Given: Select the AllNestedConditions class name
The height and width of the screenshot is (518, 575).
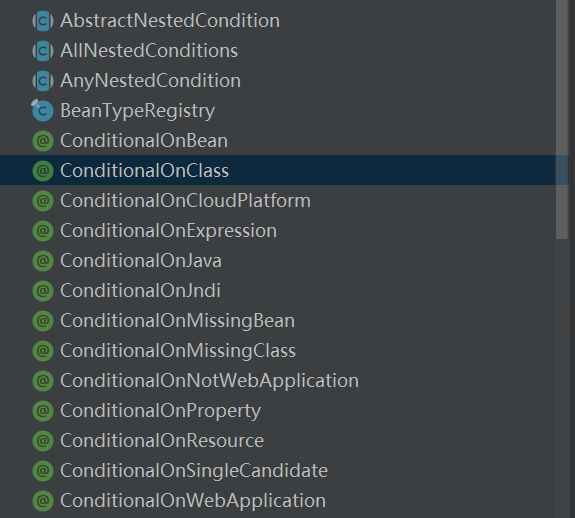Looking at the screenshot, I should click(149, 51).
